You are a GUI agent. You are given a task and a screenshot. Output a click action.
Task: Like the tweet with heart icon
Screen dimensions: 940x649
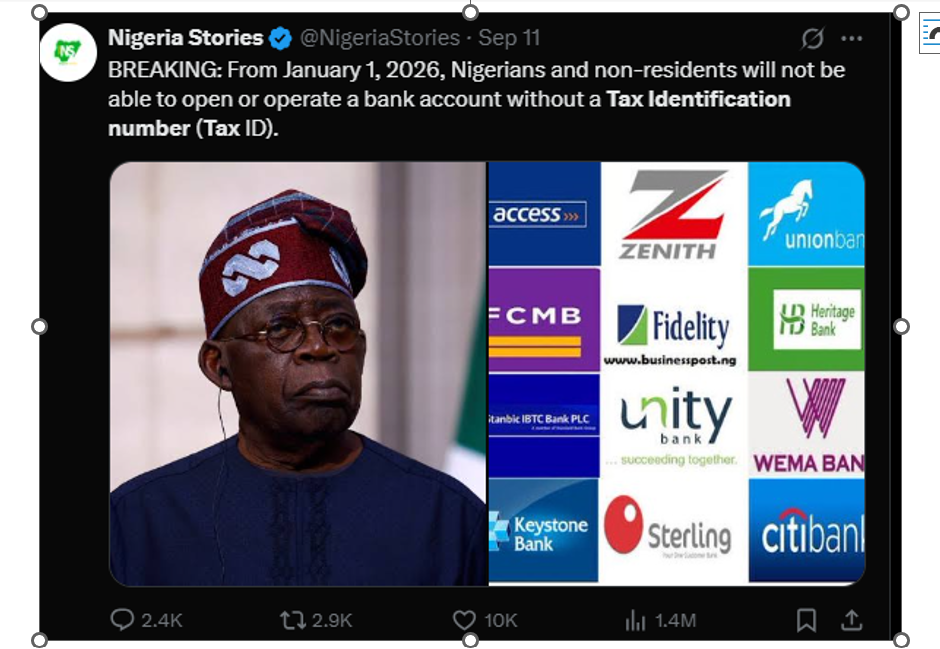(x=464, y=620)
